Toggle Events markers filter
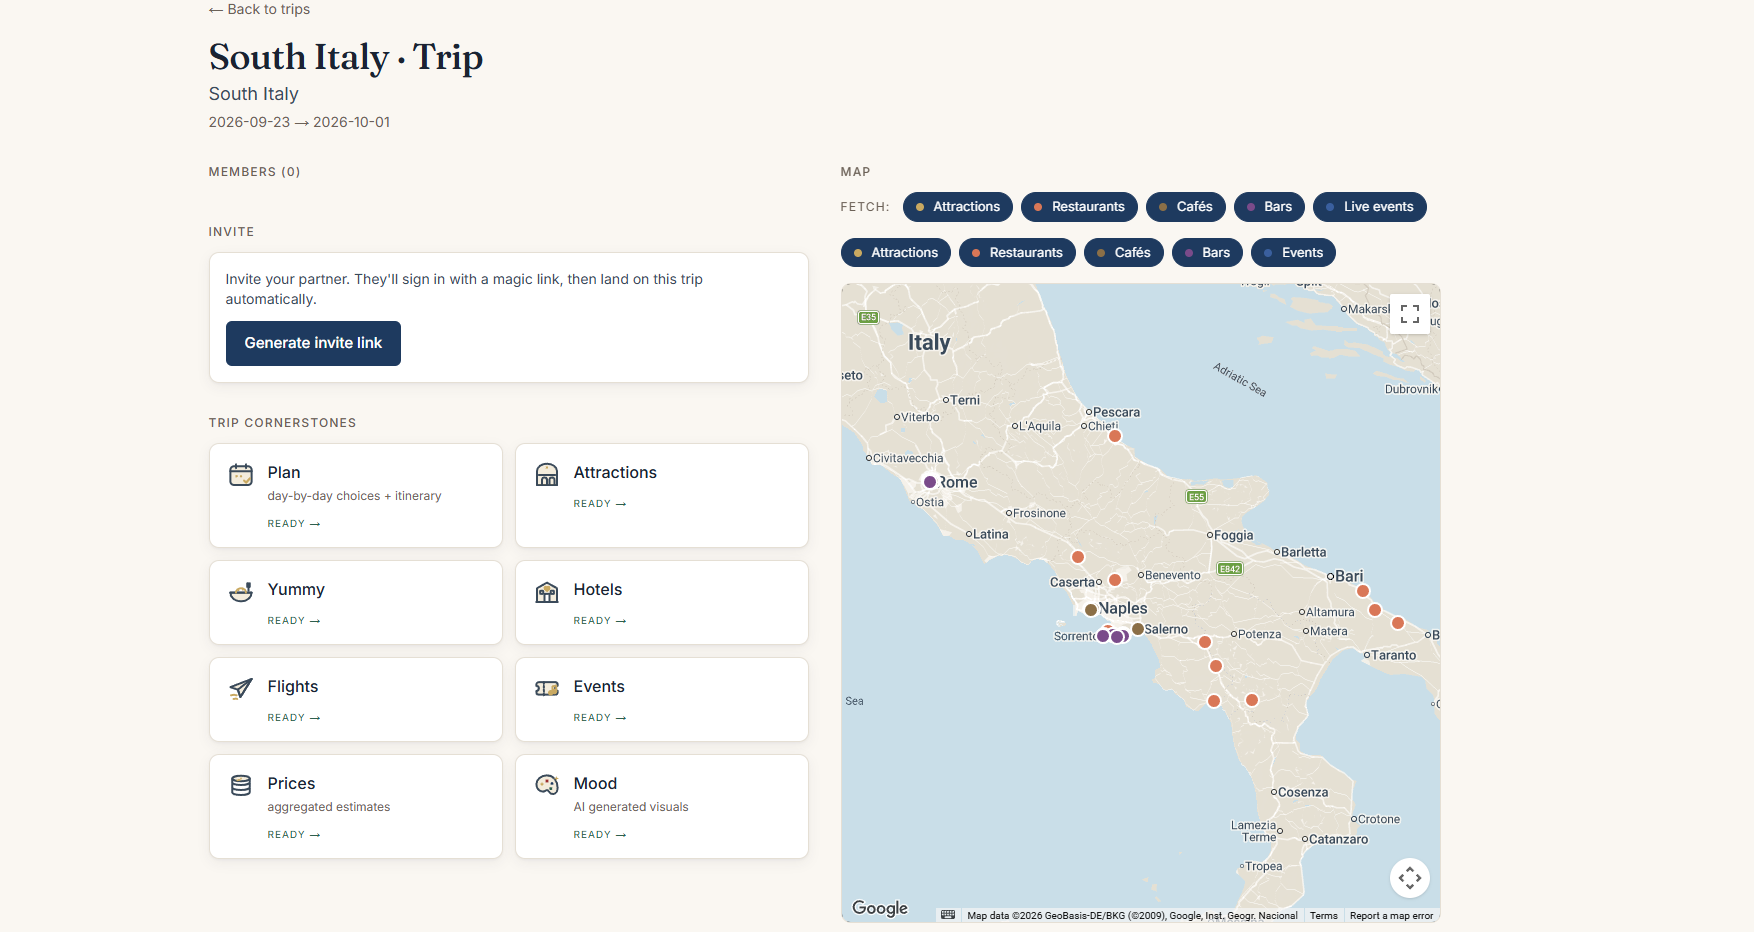The height and width of the screenshot is (932, 1754). [1294, 253]
